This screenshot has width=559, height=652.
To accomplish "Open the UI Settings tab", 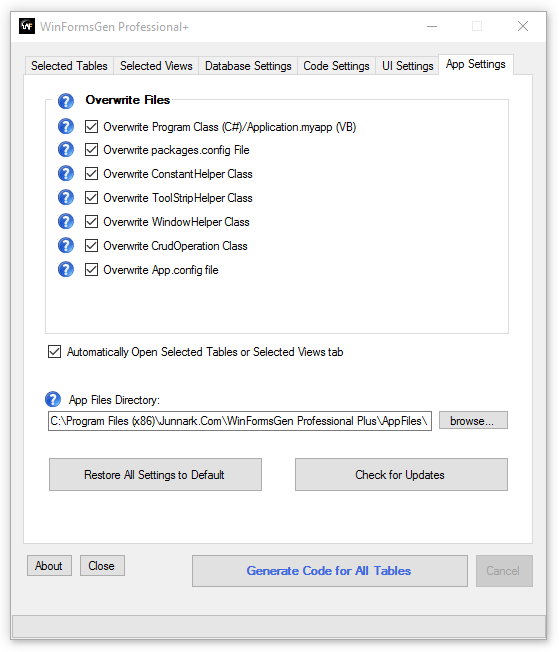I will 407,66.
